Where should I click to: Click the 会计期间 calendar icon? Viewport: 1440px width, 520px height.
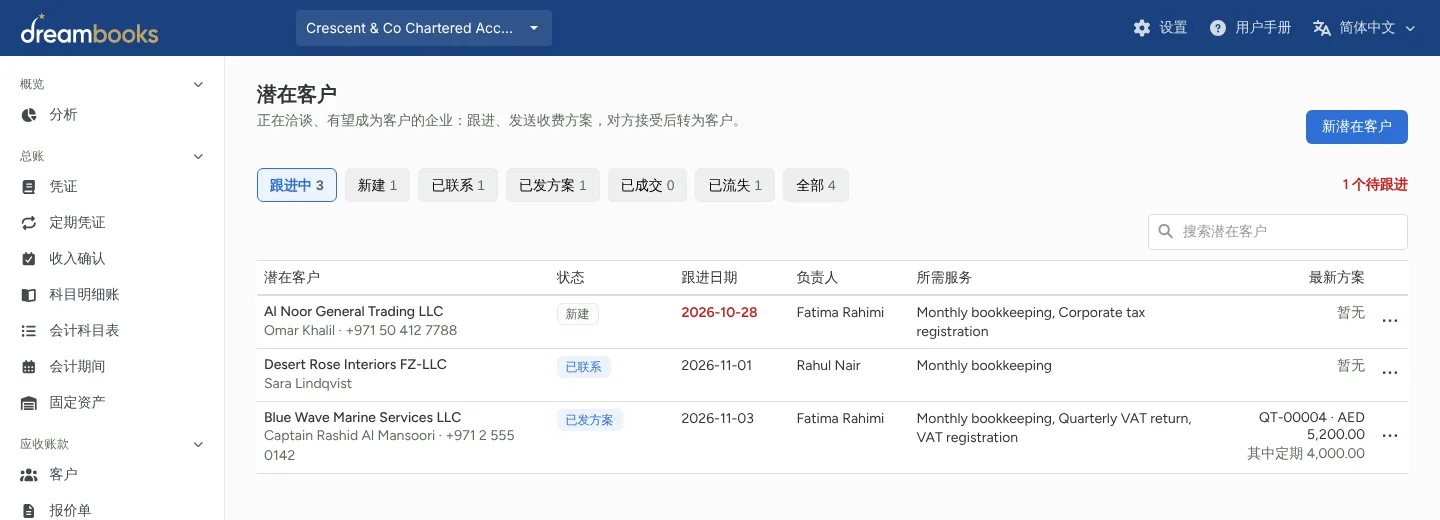point(29,367)
